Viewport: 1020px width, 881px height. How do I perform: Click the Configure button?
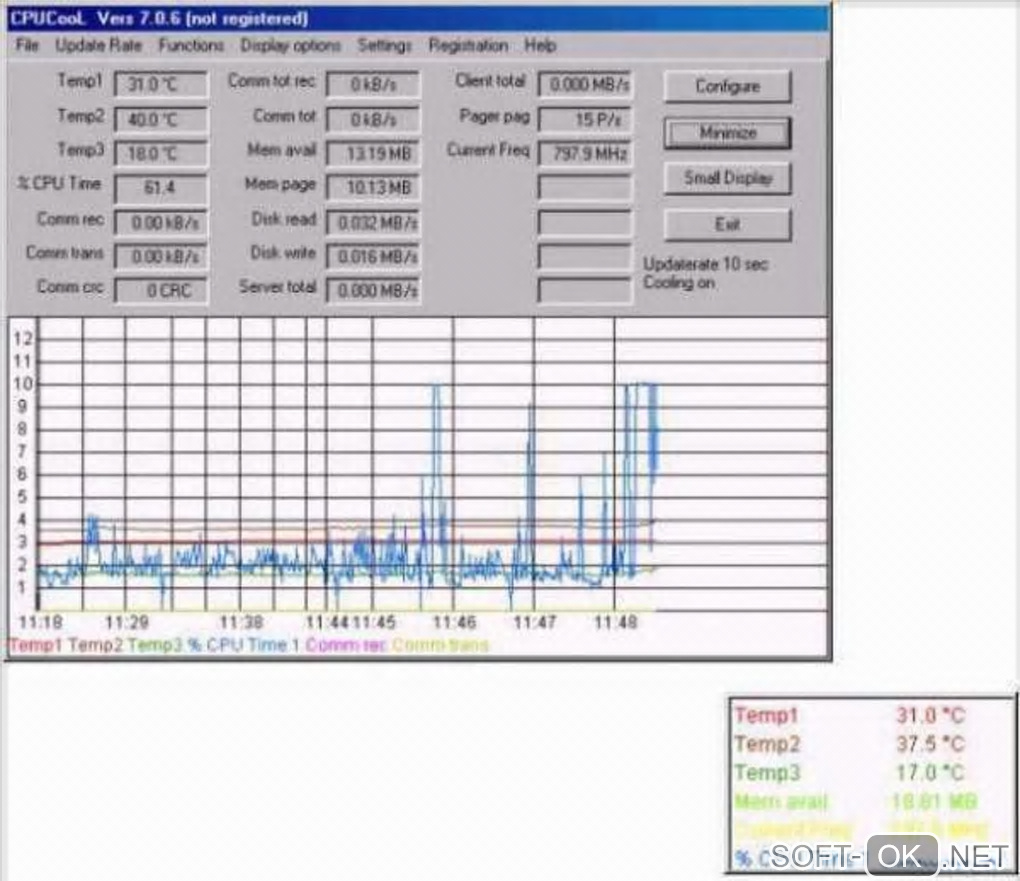tap(727, 87)
